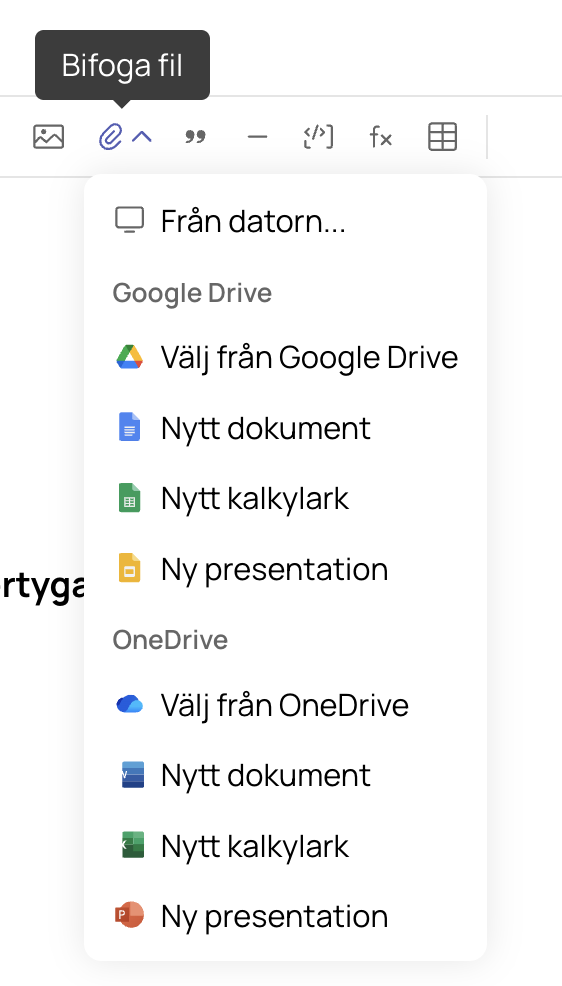Insert a table from the toolbar
562x986 pixels.
[443, 136]
